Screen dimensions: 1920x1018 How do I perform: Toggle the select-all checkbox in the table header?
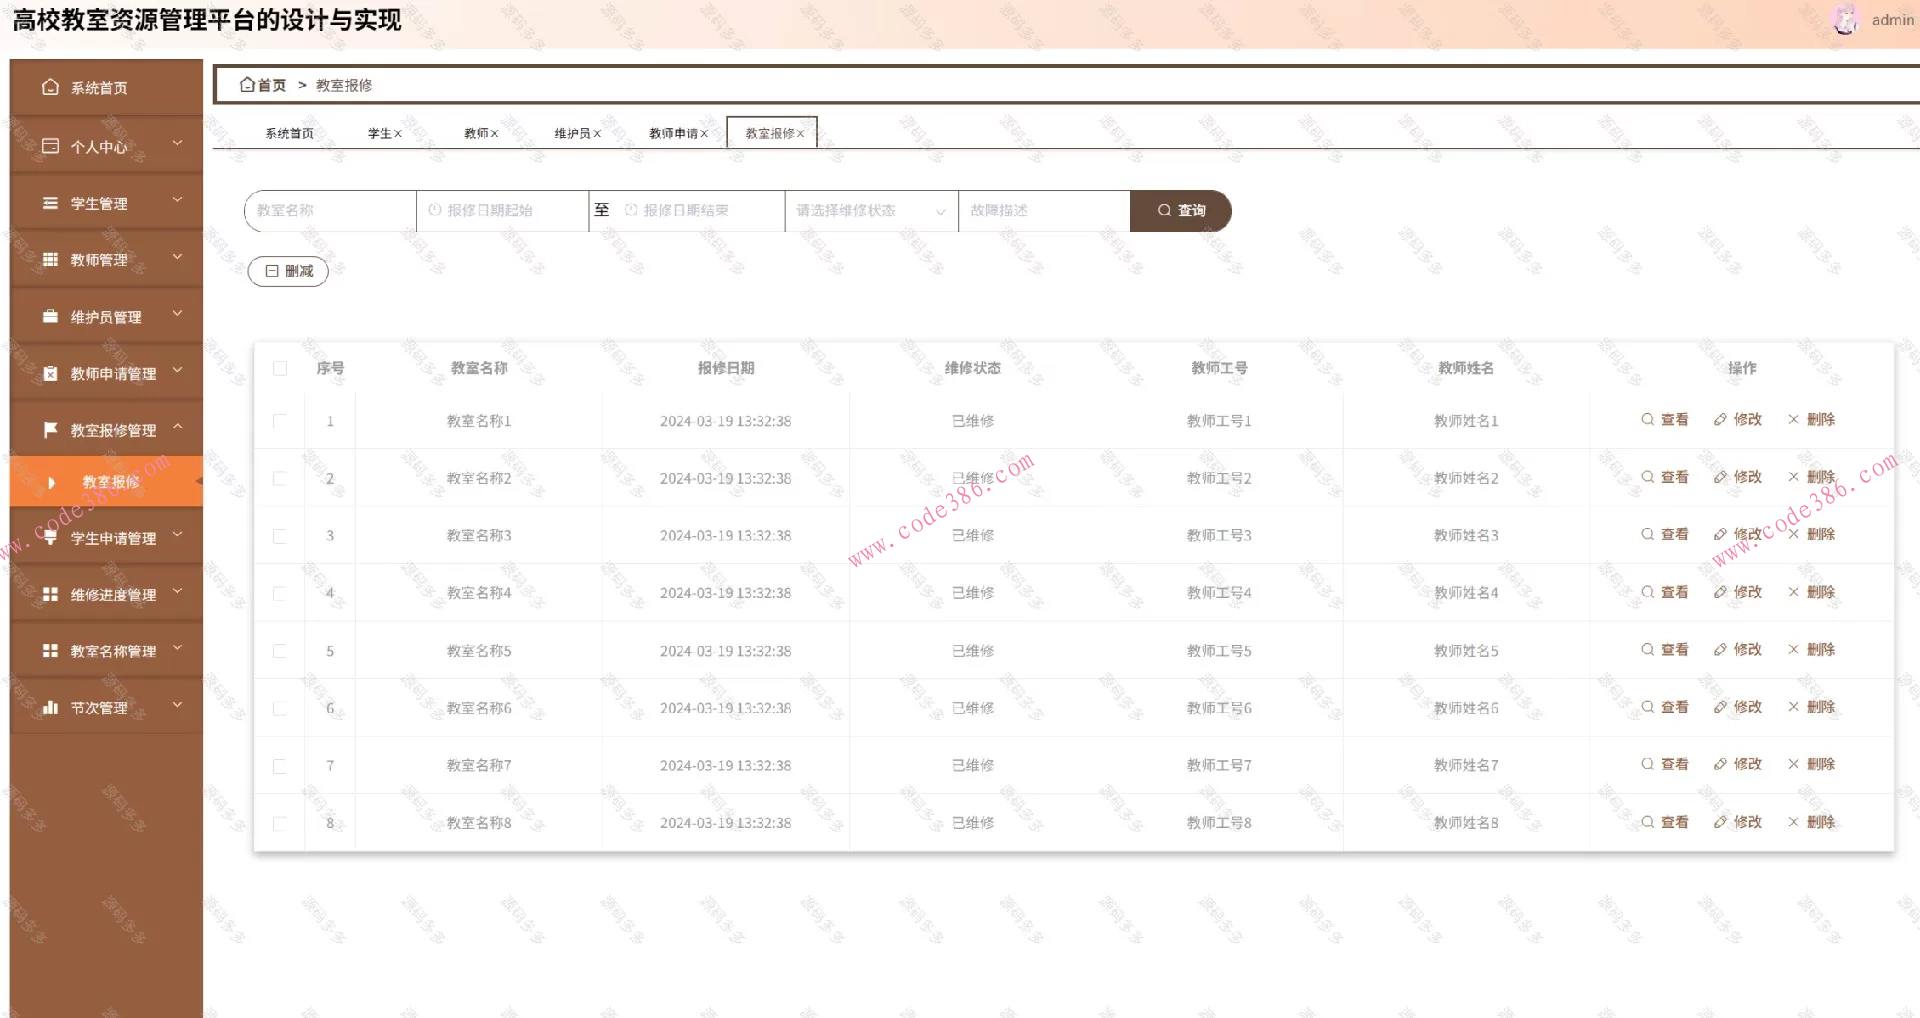[280, 368]
